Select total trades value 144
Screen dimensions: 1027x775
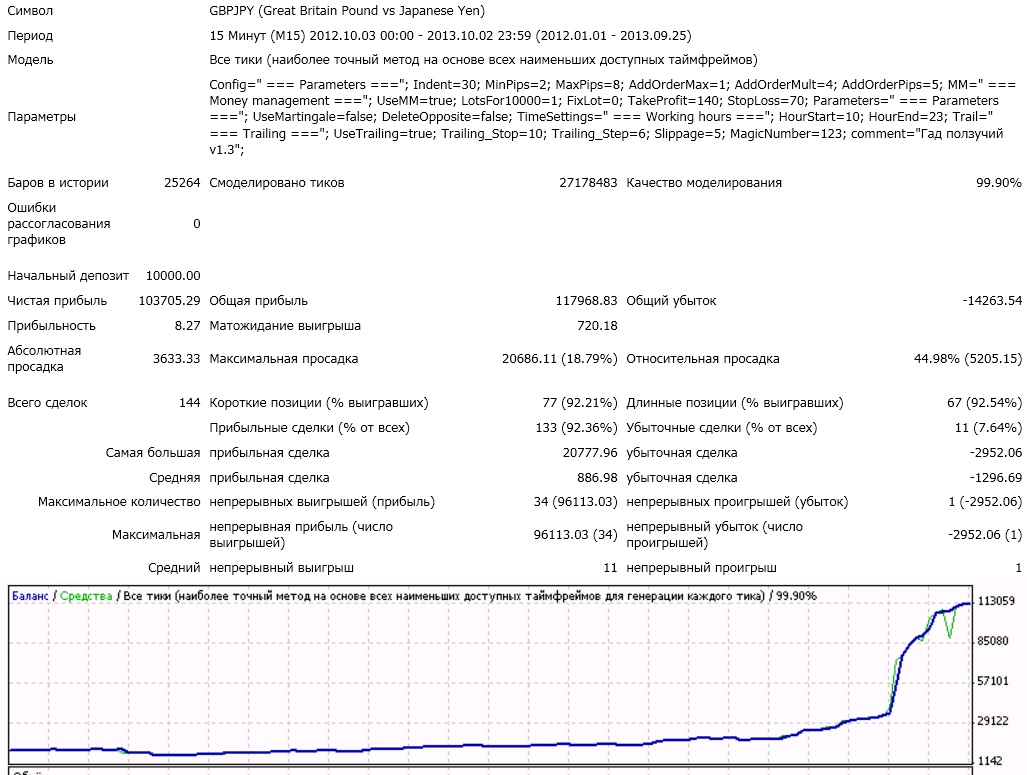coord(189,403)
